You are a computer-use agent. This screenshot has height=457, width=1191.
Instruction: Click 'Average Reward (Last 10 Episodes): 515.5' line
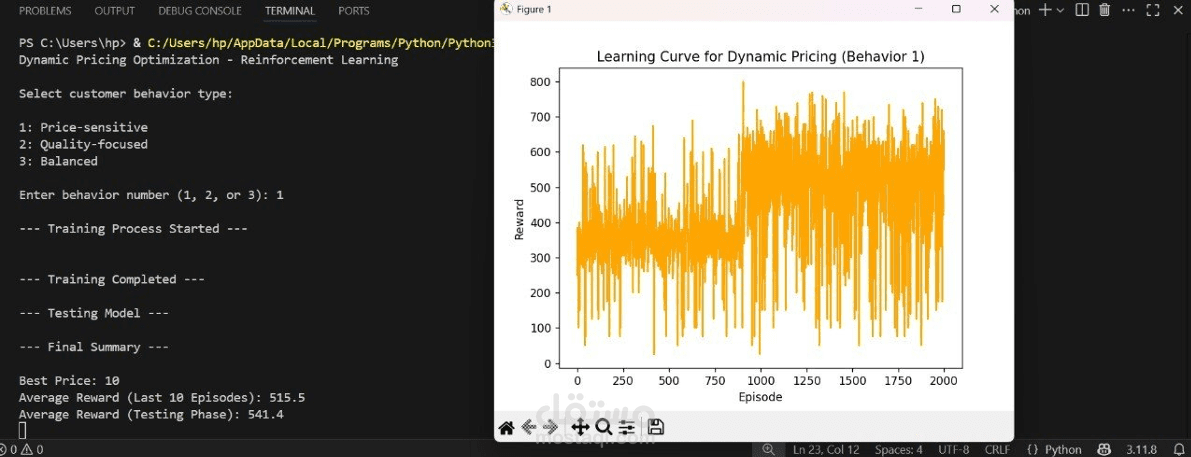[x=162, y=397]
